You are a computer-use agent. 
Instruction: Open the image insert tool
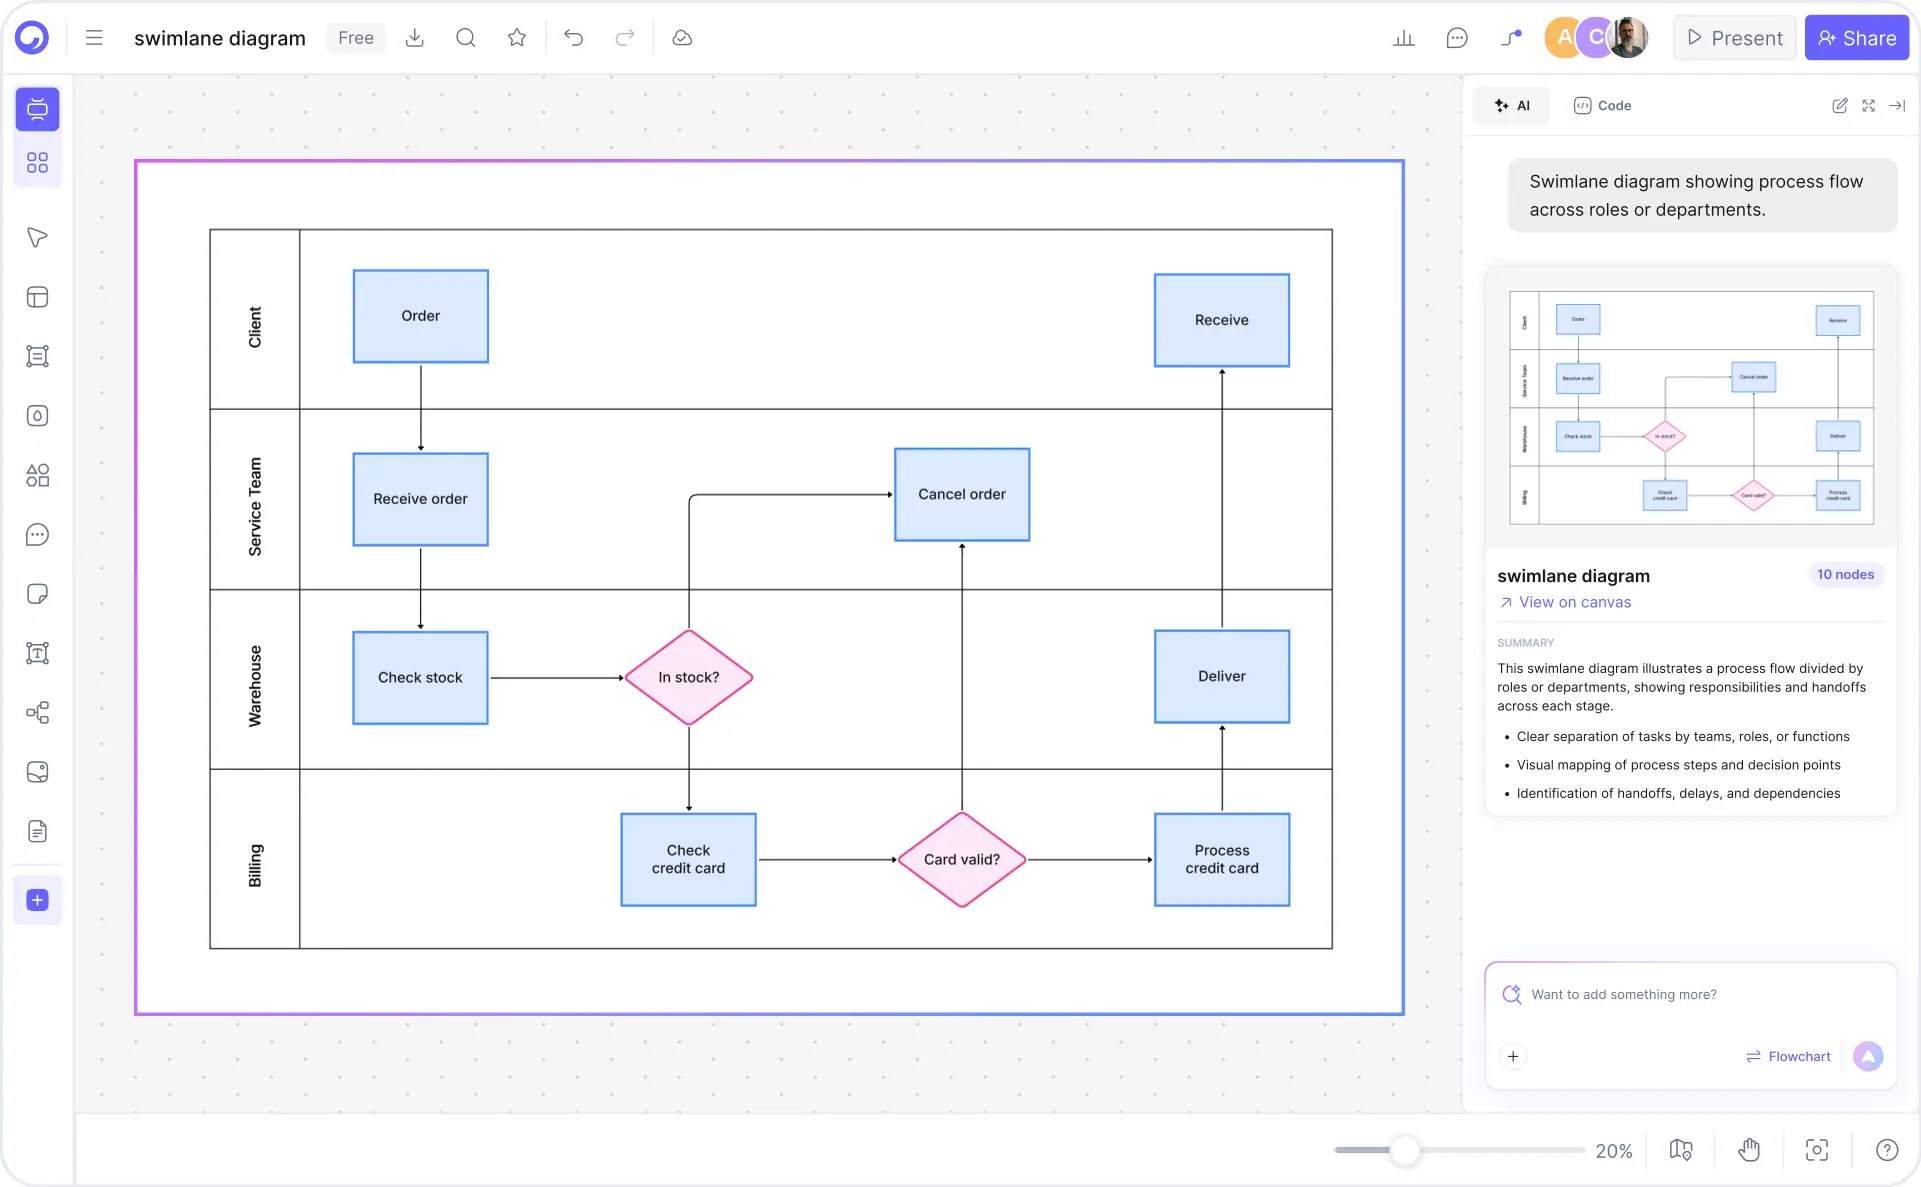coord(37,772)
